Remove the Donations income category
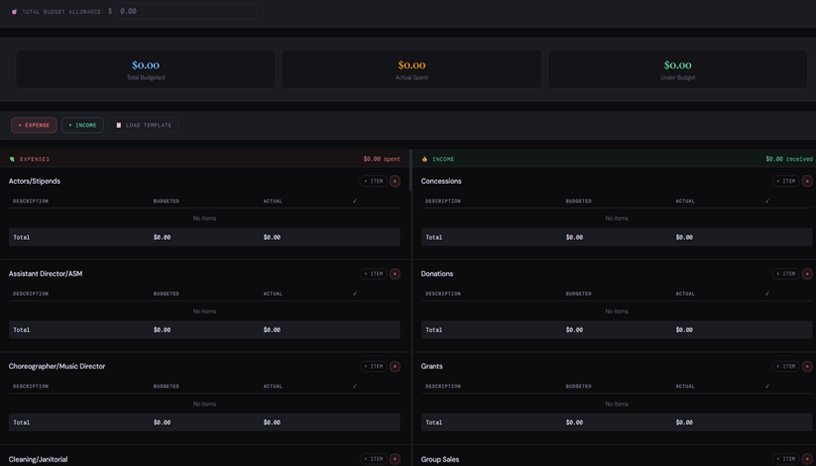 [x=807, y=274]
